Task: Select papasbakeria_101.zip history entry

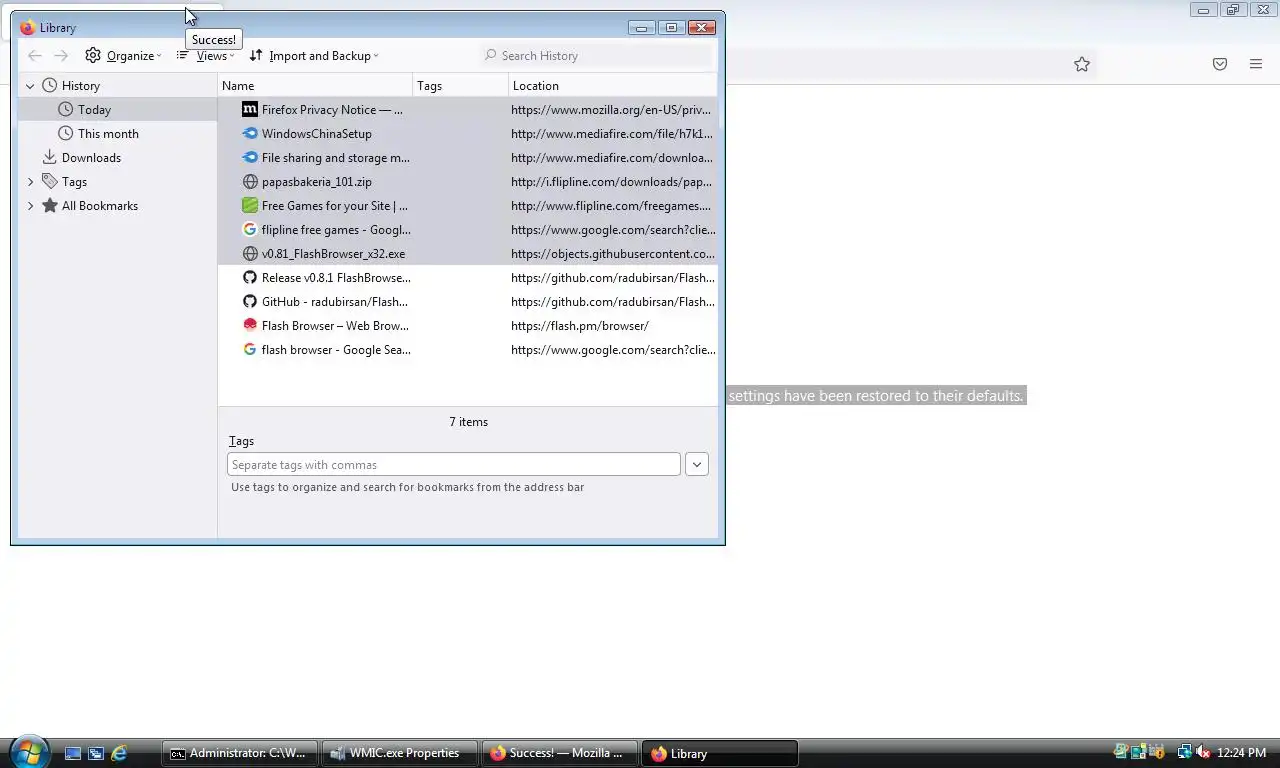Action: 467,182
